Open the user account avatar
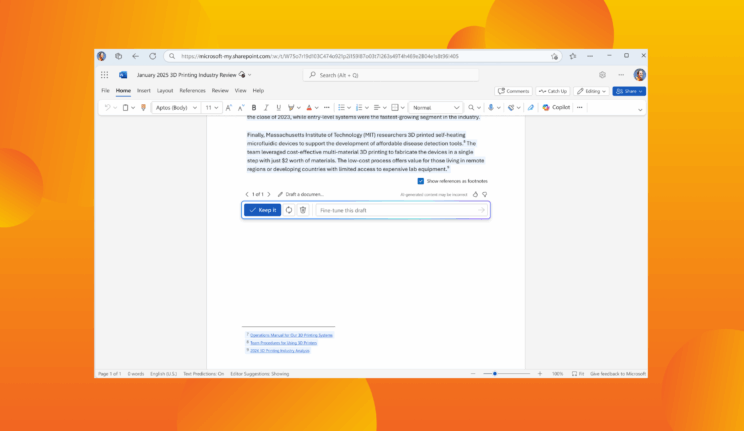This screenshot has width=744, height=431. coord(640,75)
